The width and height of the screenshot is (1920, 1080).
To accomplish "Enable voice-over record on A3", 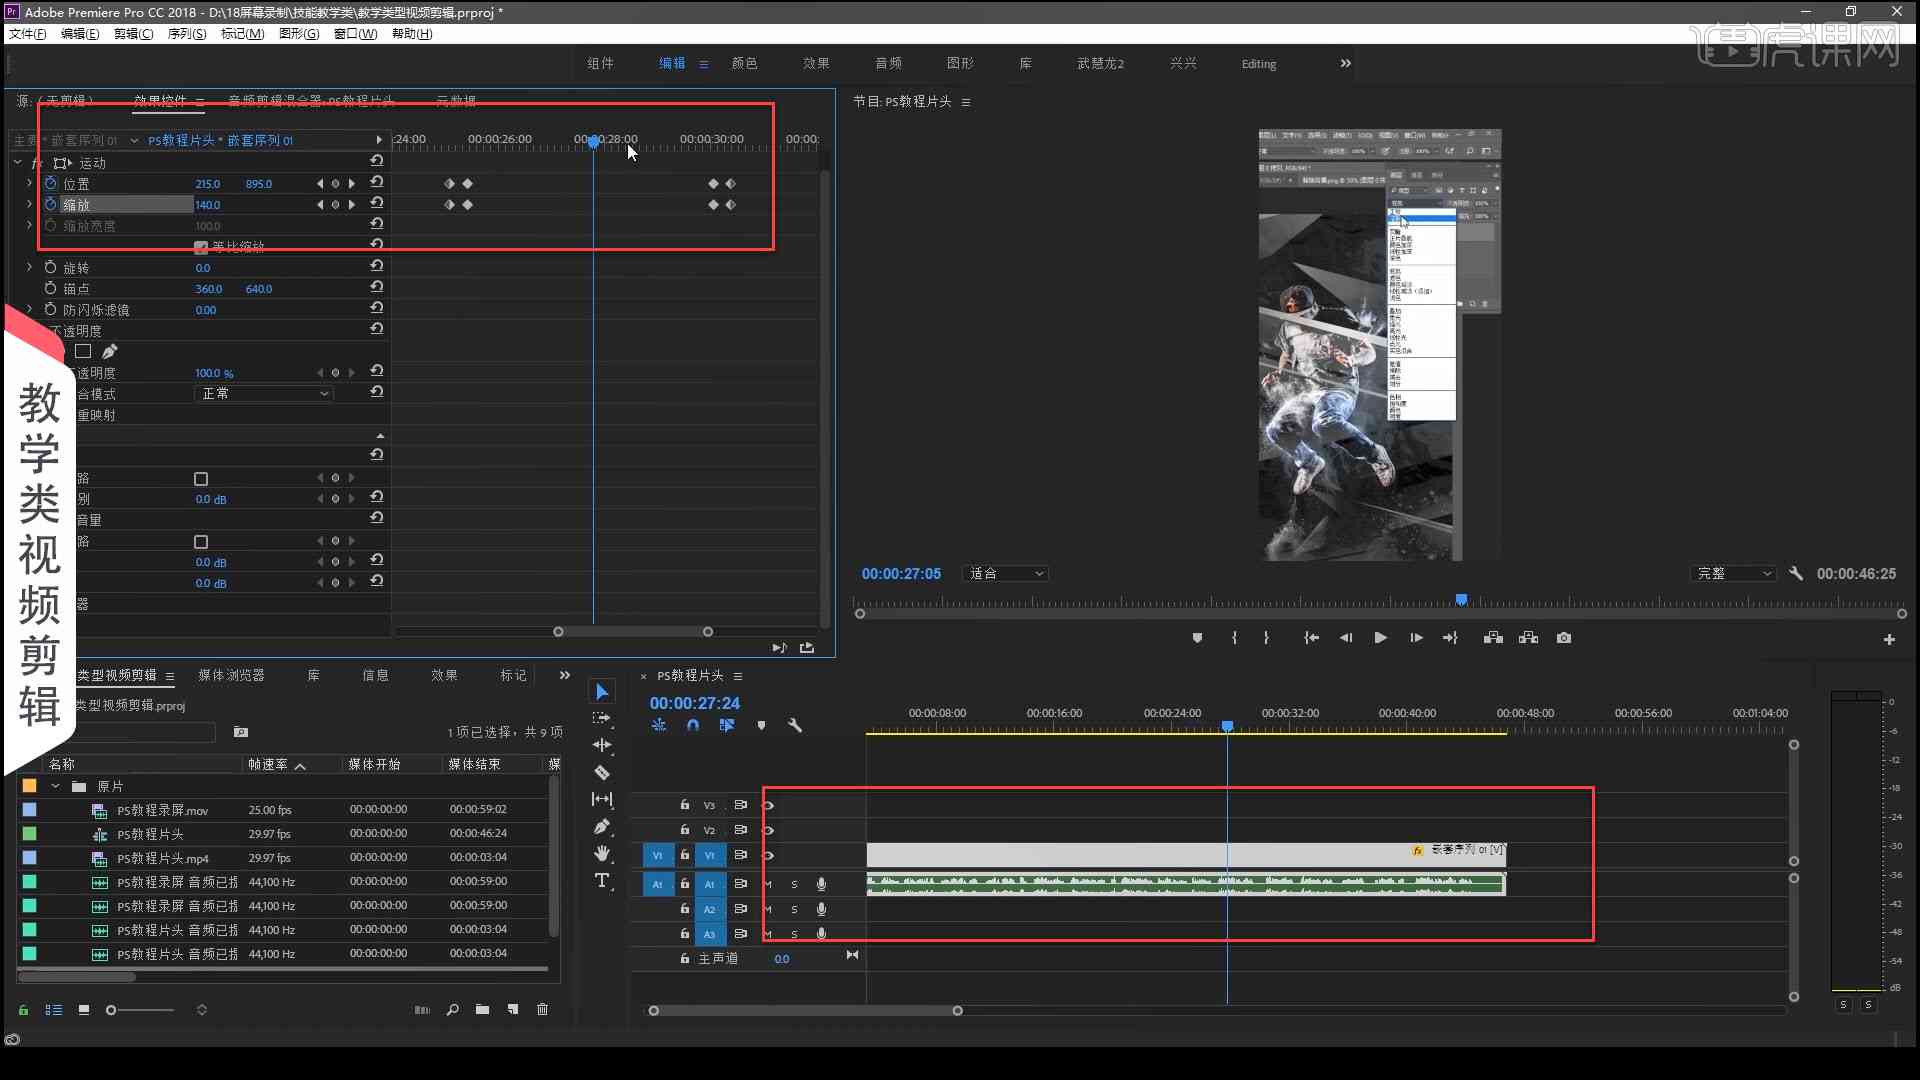I will pyautogui.click(x=821, y=934).
